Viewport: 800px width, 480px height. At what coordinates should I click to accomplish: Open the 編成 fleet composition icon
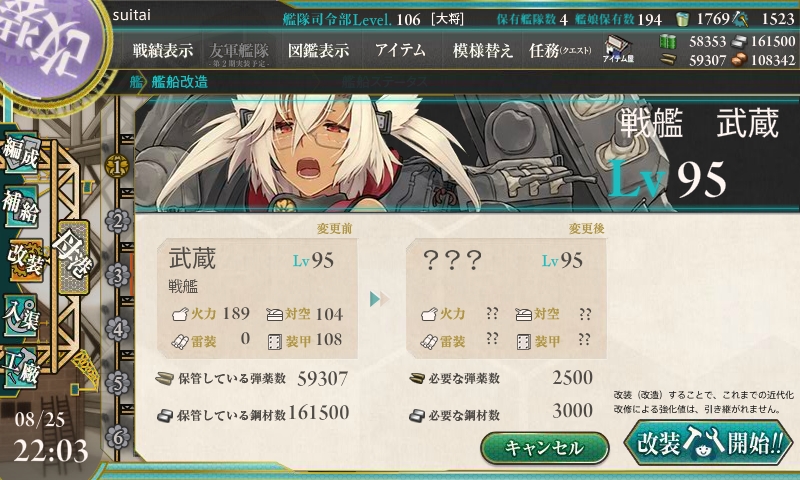coord(21,153)
